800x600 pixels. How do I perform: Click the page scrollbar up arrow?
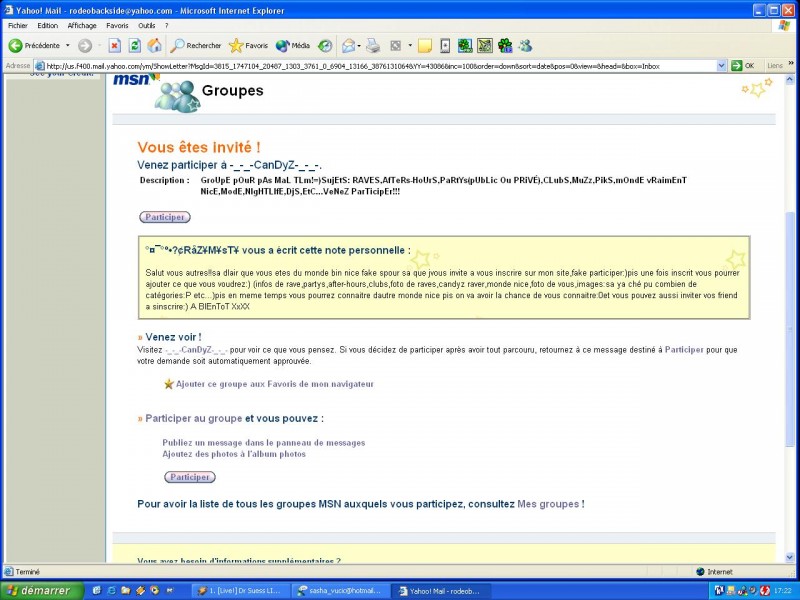(790, 80)
